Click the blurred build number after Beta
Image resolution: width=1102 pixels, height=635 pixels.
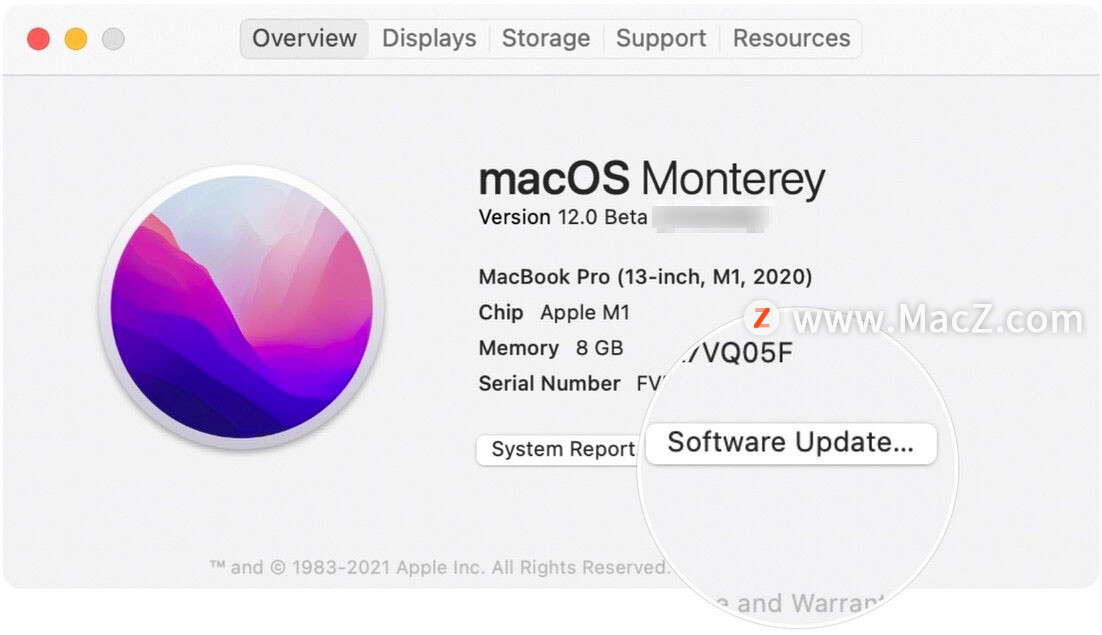(x=710, y=218)
